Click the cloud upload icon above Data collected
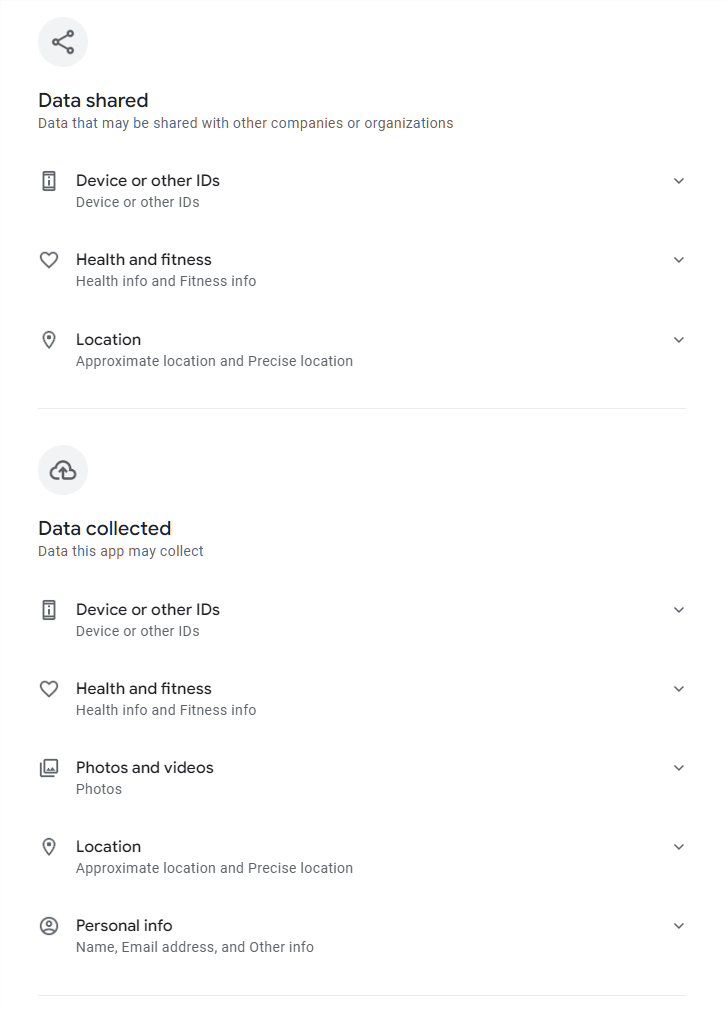726x1010 pixels. click(x=63, y=470)
